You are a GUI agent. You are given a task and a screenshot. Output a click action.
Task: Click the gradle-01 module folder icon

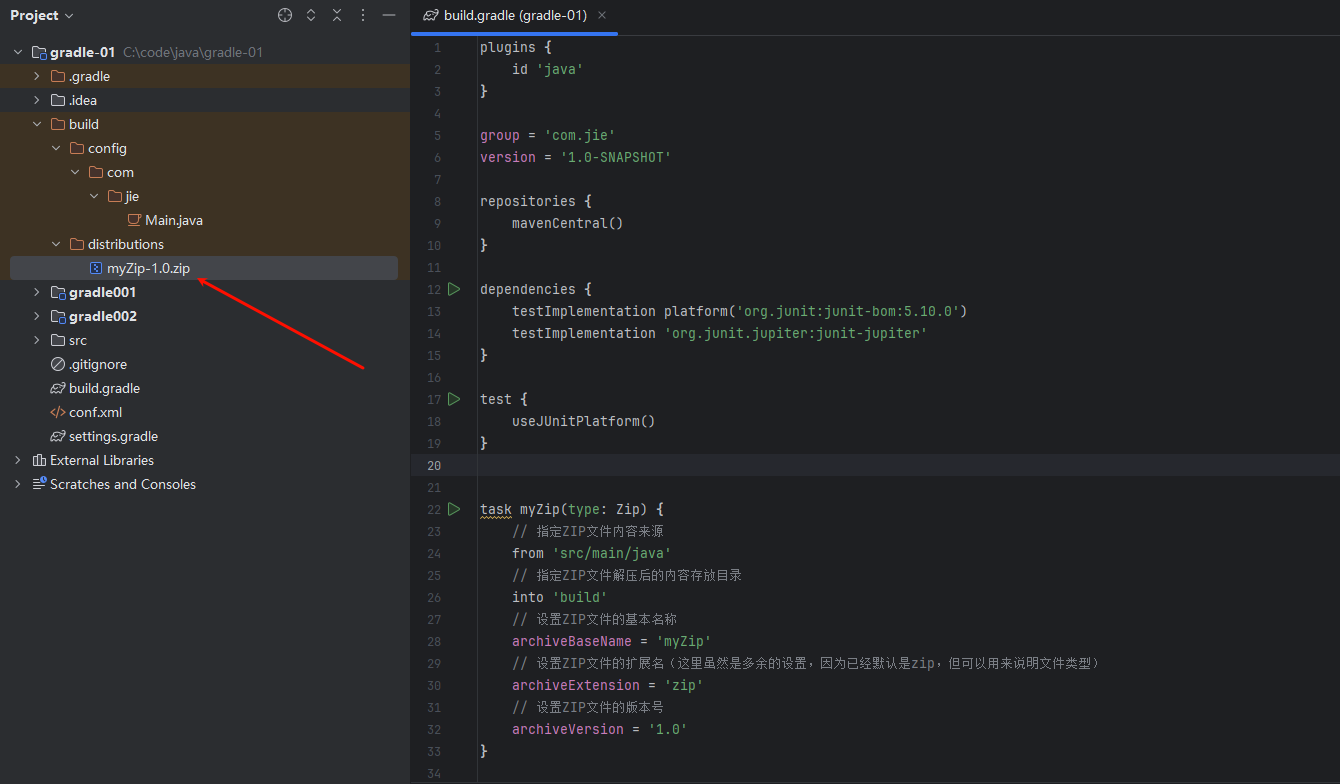[39, 52]
